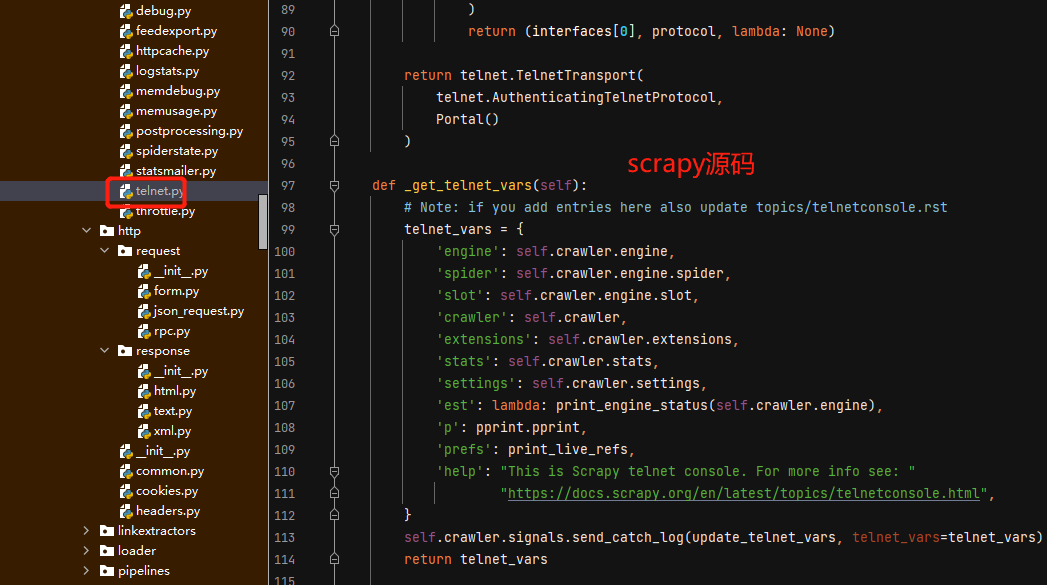Viewport: 1047px width, 585px height.
Task: Open the telnetconsole.html docs link
Action: tap(743, 494)
